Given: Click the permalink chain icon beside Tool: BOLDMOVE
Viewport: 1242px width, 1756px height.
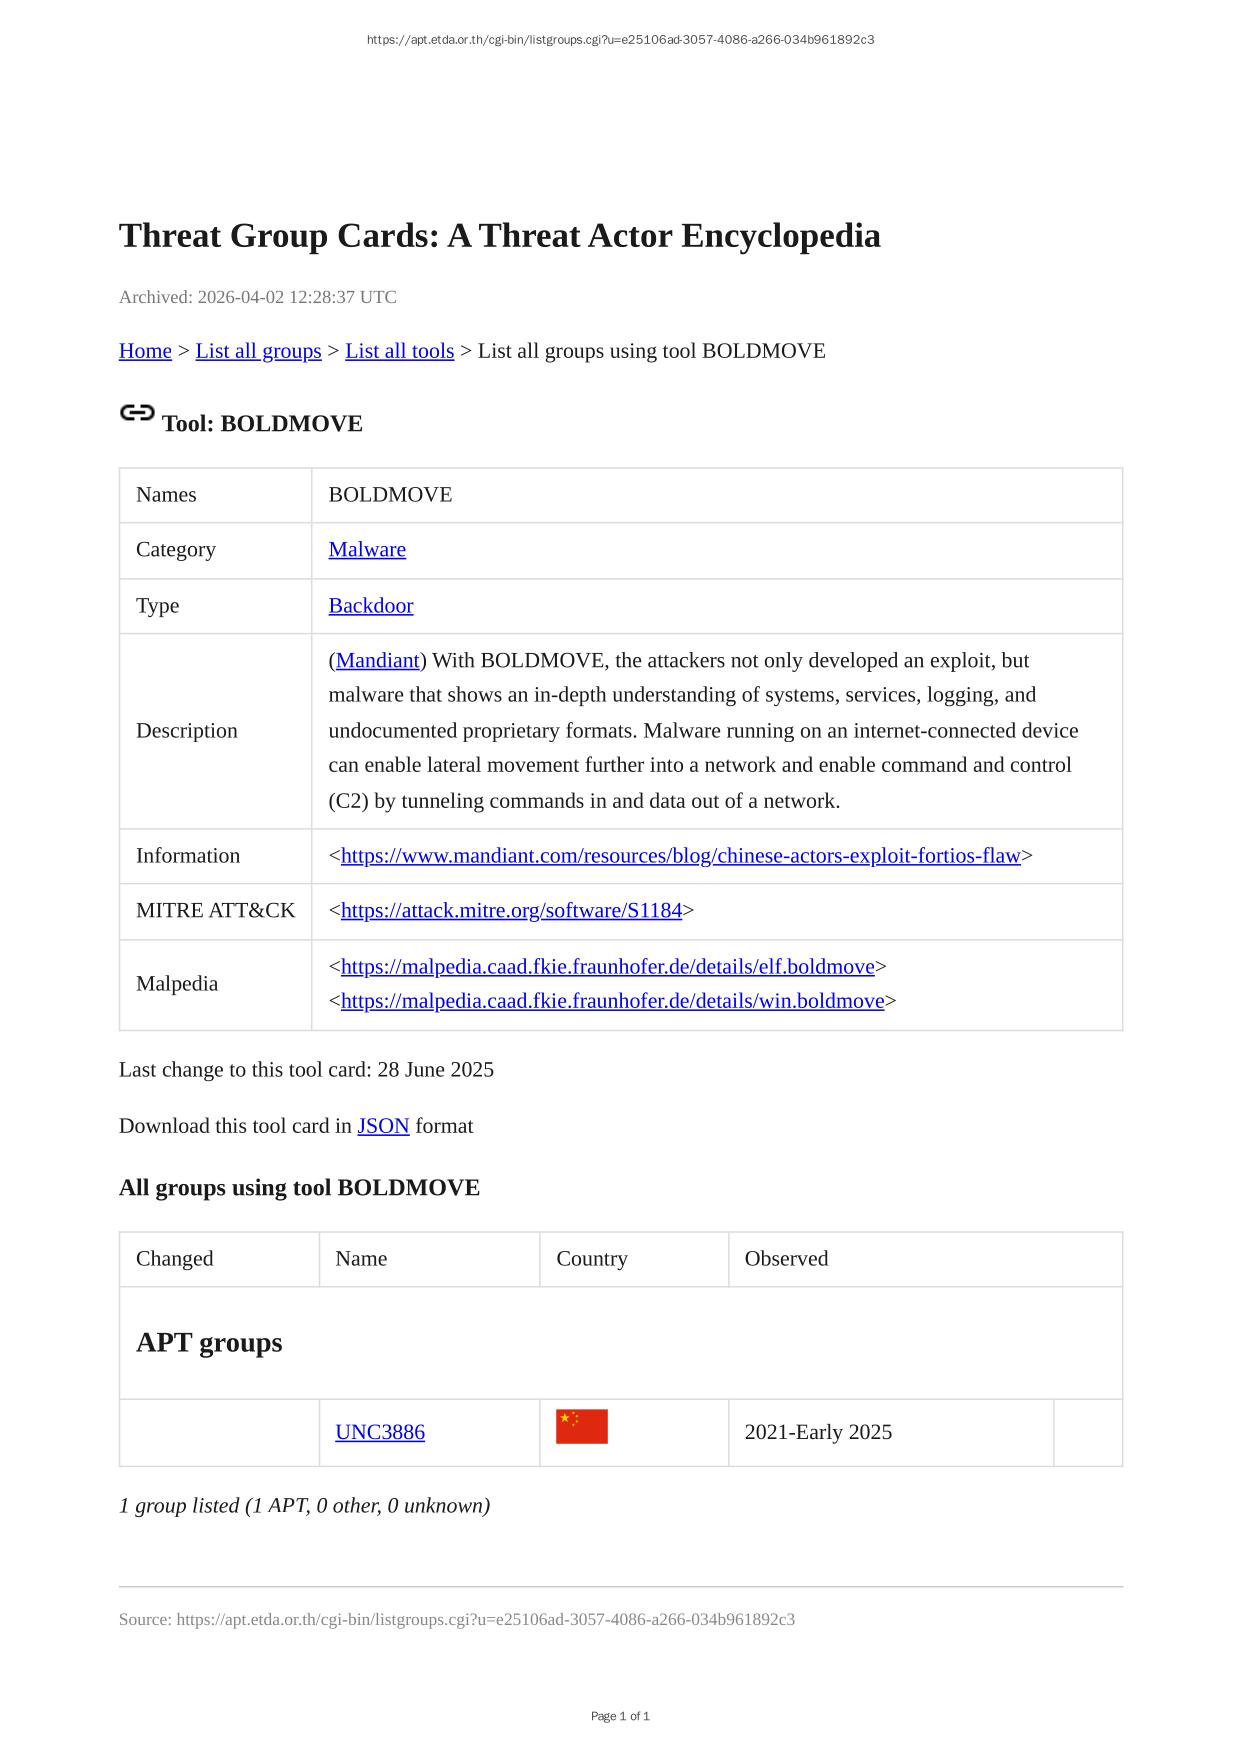Looking at the screenshot, I should click(x=137, y=413).
